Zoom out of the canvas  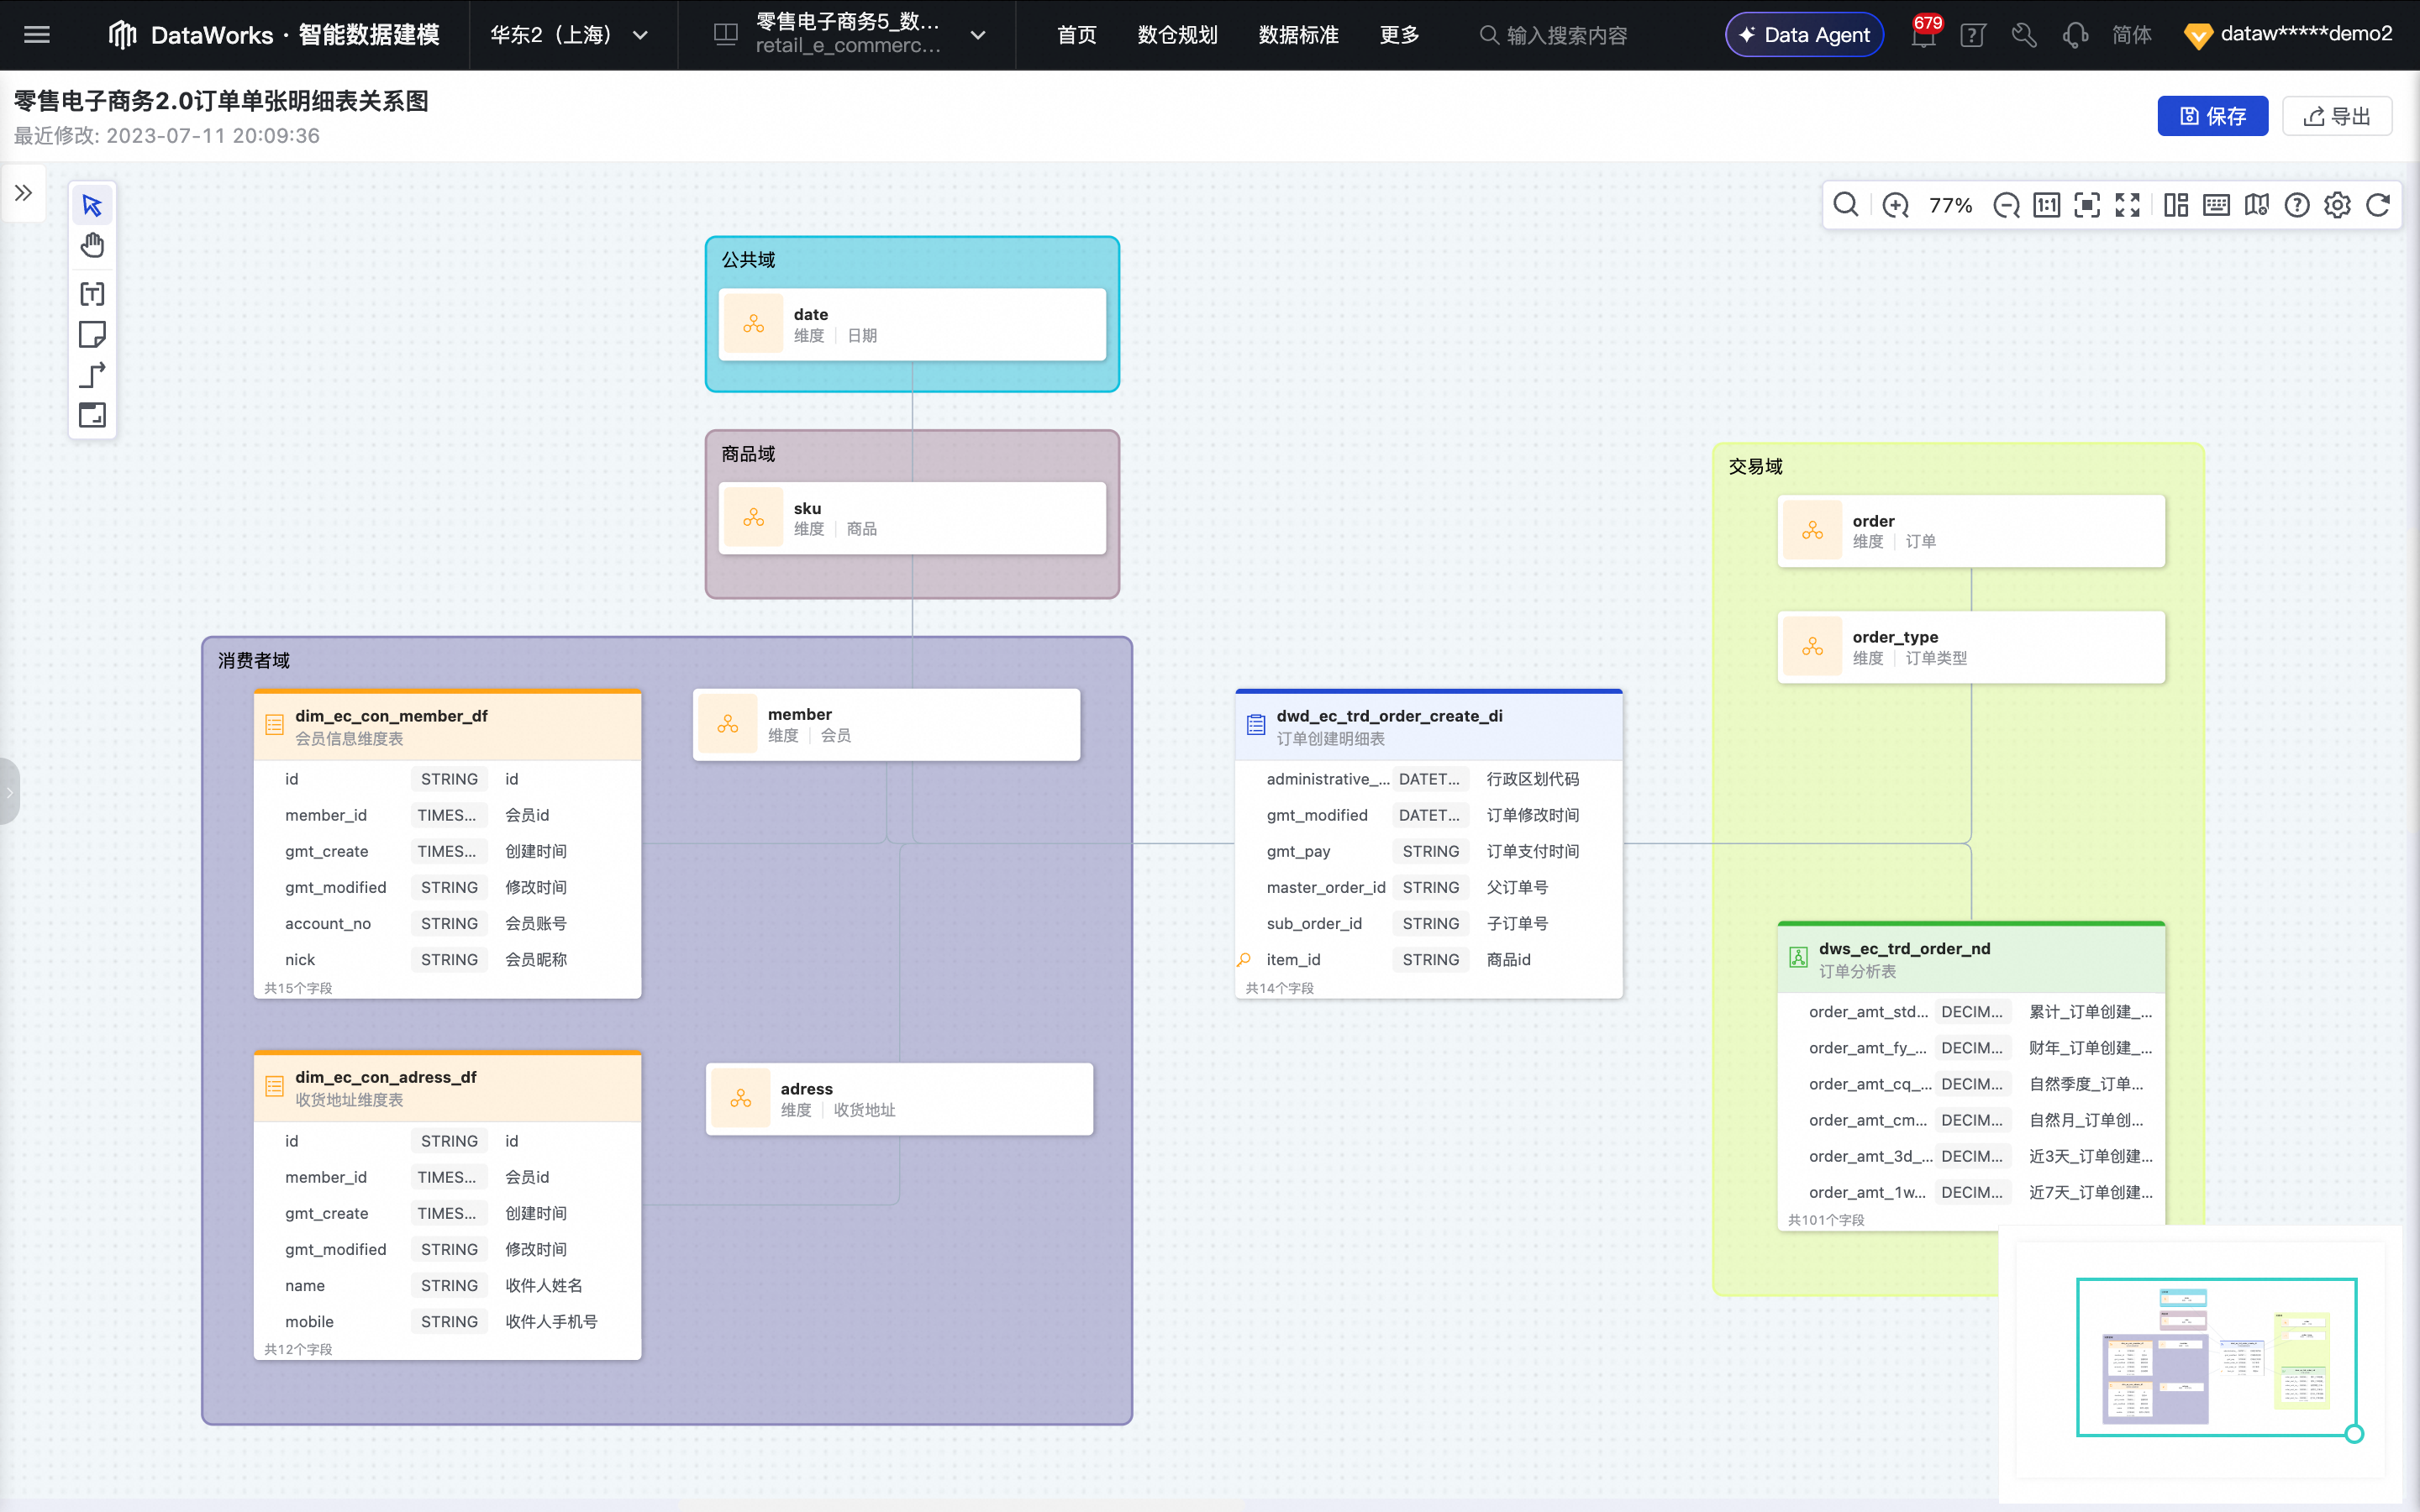click(x=2006, y=205)
